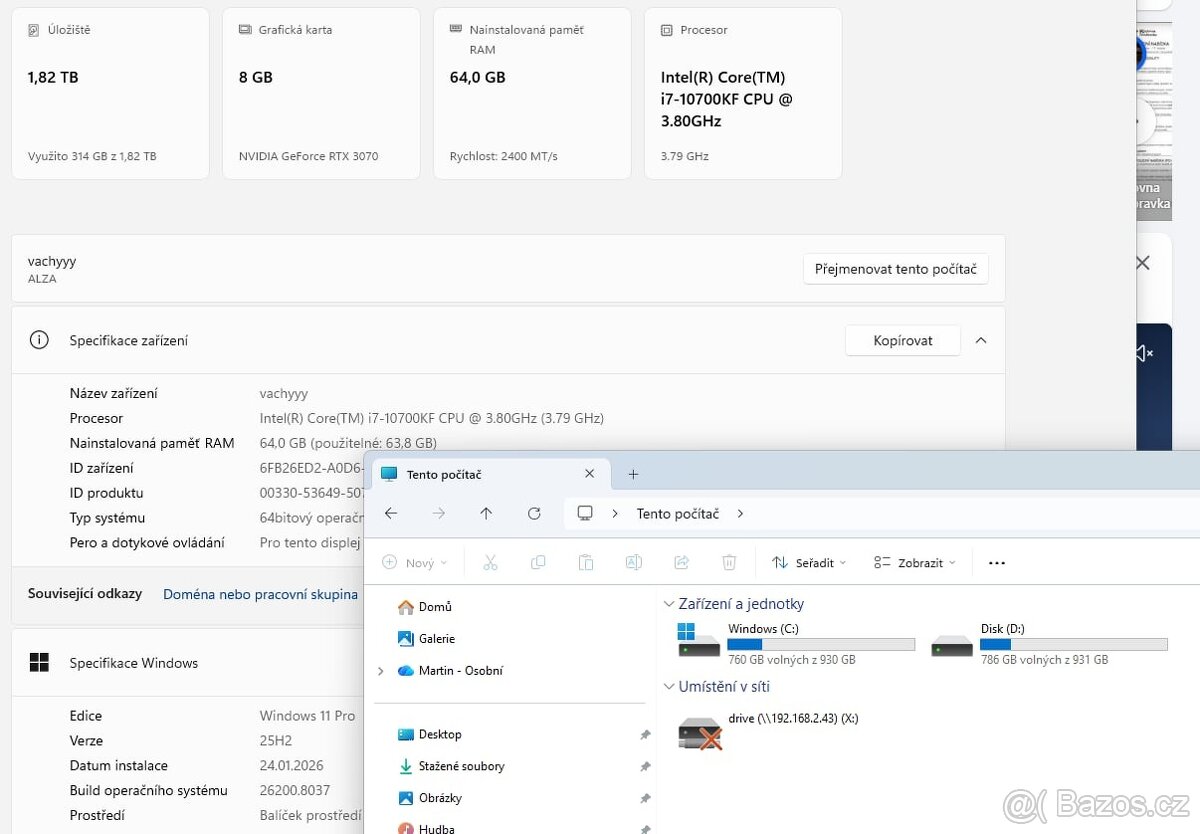Expand the Martin - Osobní tree node
This screenshot has width=1200, height=834.
point(381,671)
